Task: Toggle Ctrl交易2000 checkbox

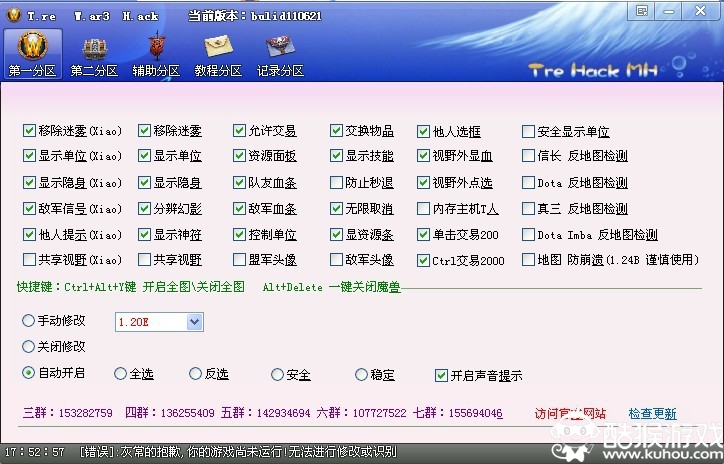Action: [x=423, y=260]
